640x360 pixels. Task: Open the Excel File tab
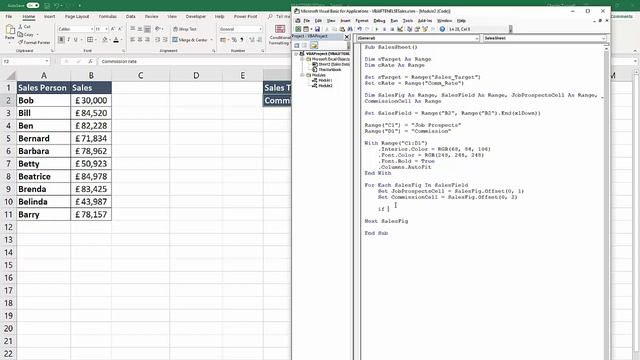tap(9, 16)
